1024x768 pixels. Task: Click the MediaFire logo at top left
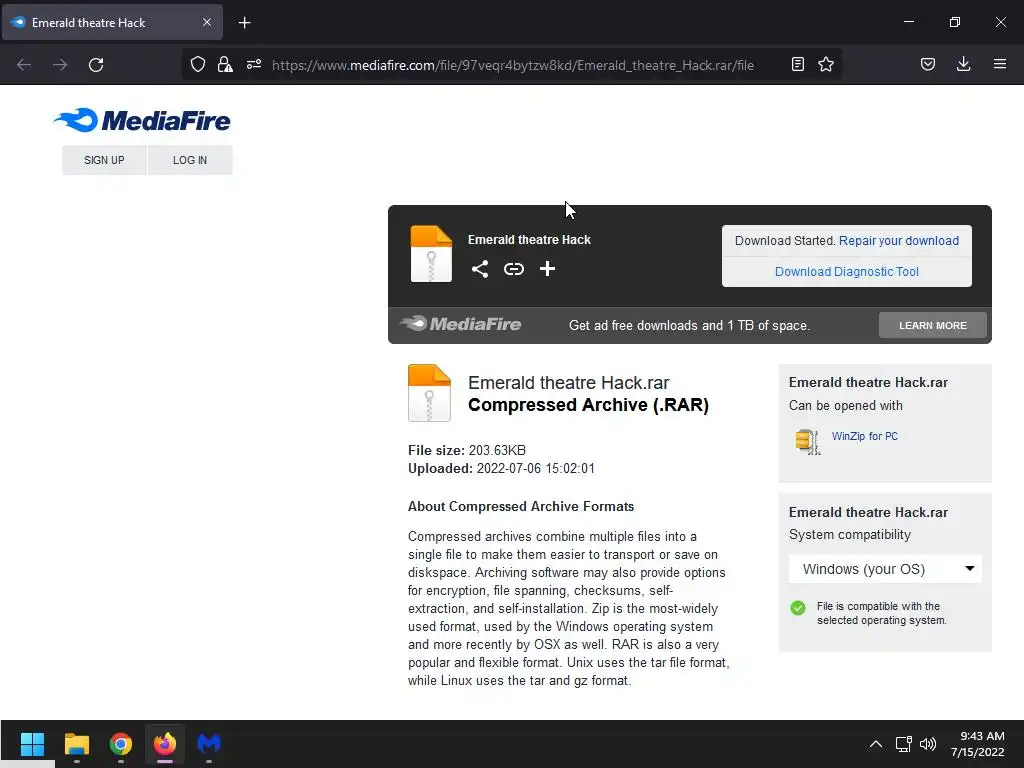click(x=142, y=120)
